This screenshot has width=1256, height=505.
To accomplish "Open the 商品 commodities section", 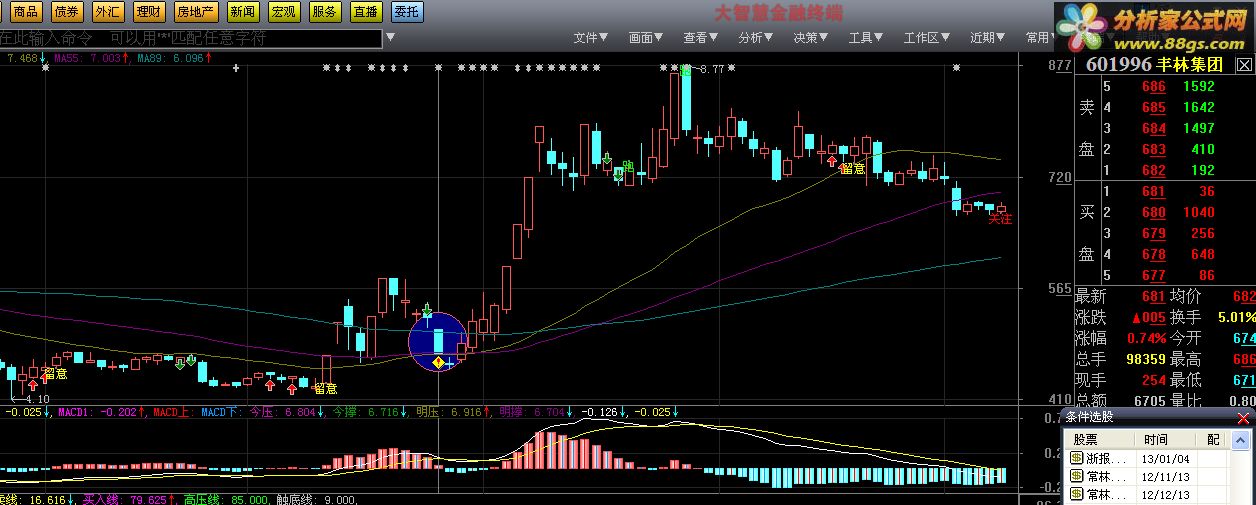I will pyautogui.click(x=26, y=12).
